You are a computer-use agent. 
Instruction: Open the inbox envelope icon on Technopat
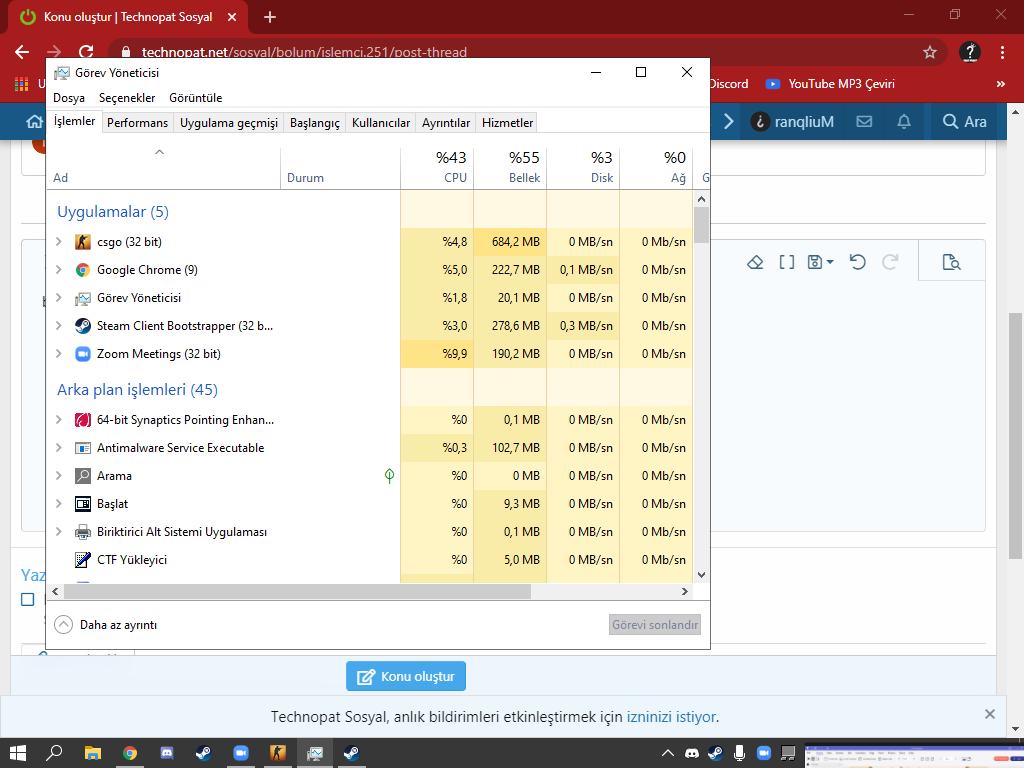864,121
